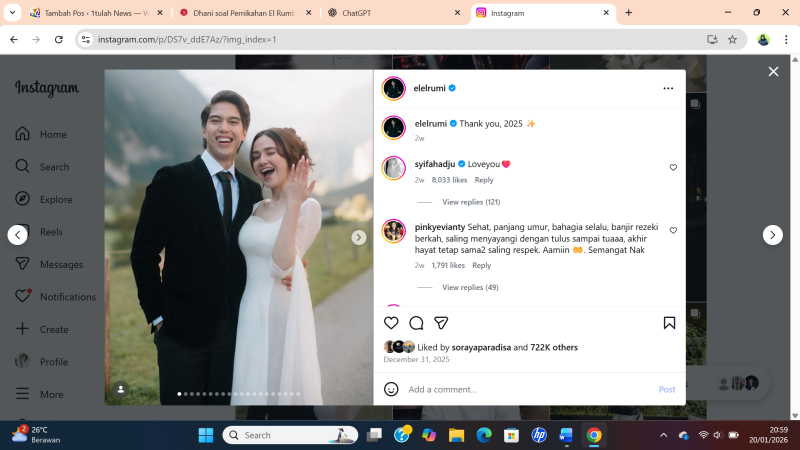
Task: Click taskbar Search box
Action: point(290,435)
